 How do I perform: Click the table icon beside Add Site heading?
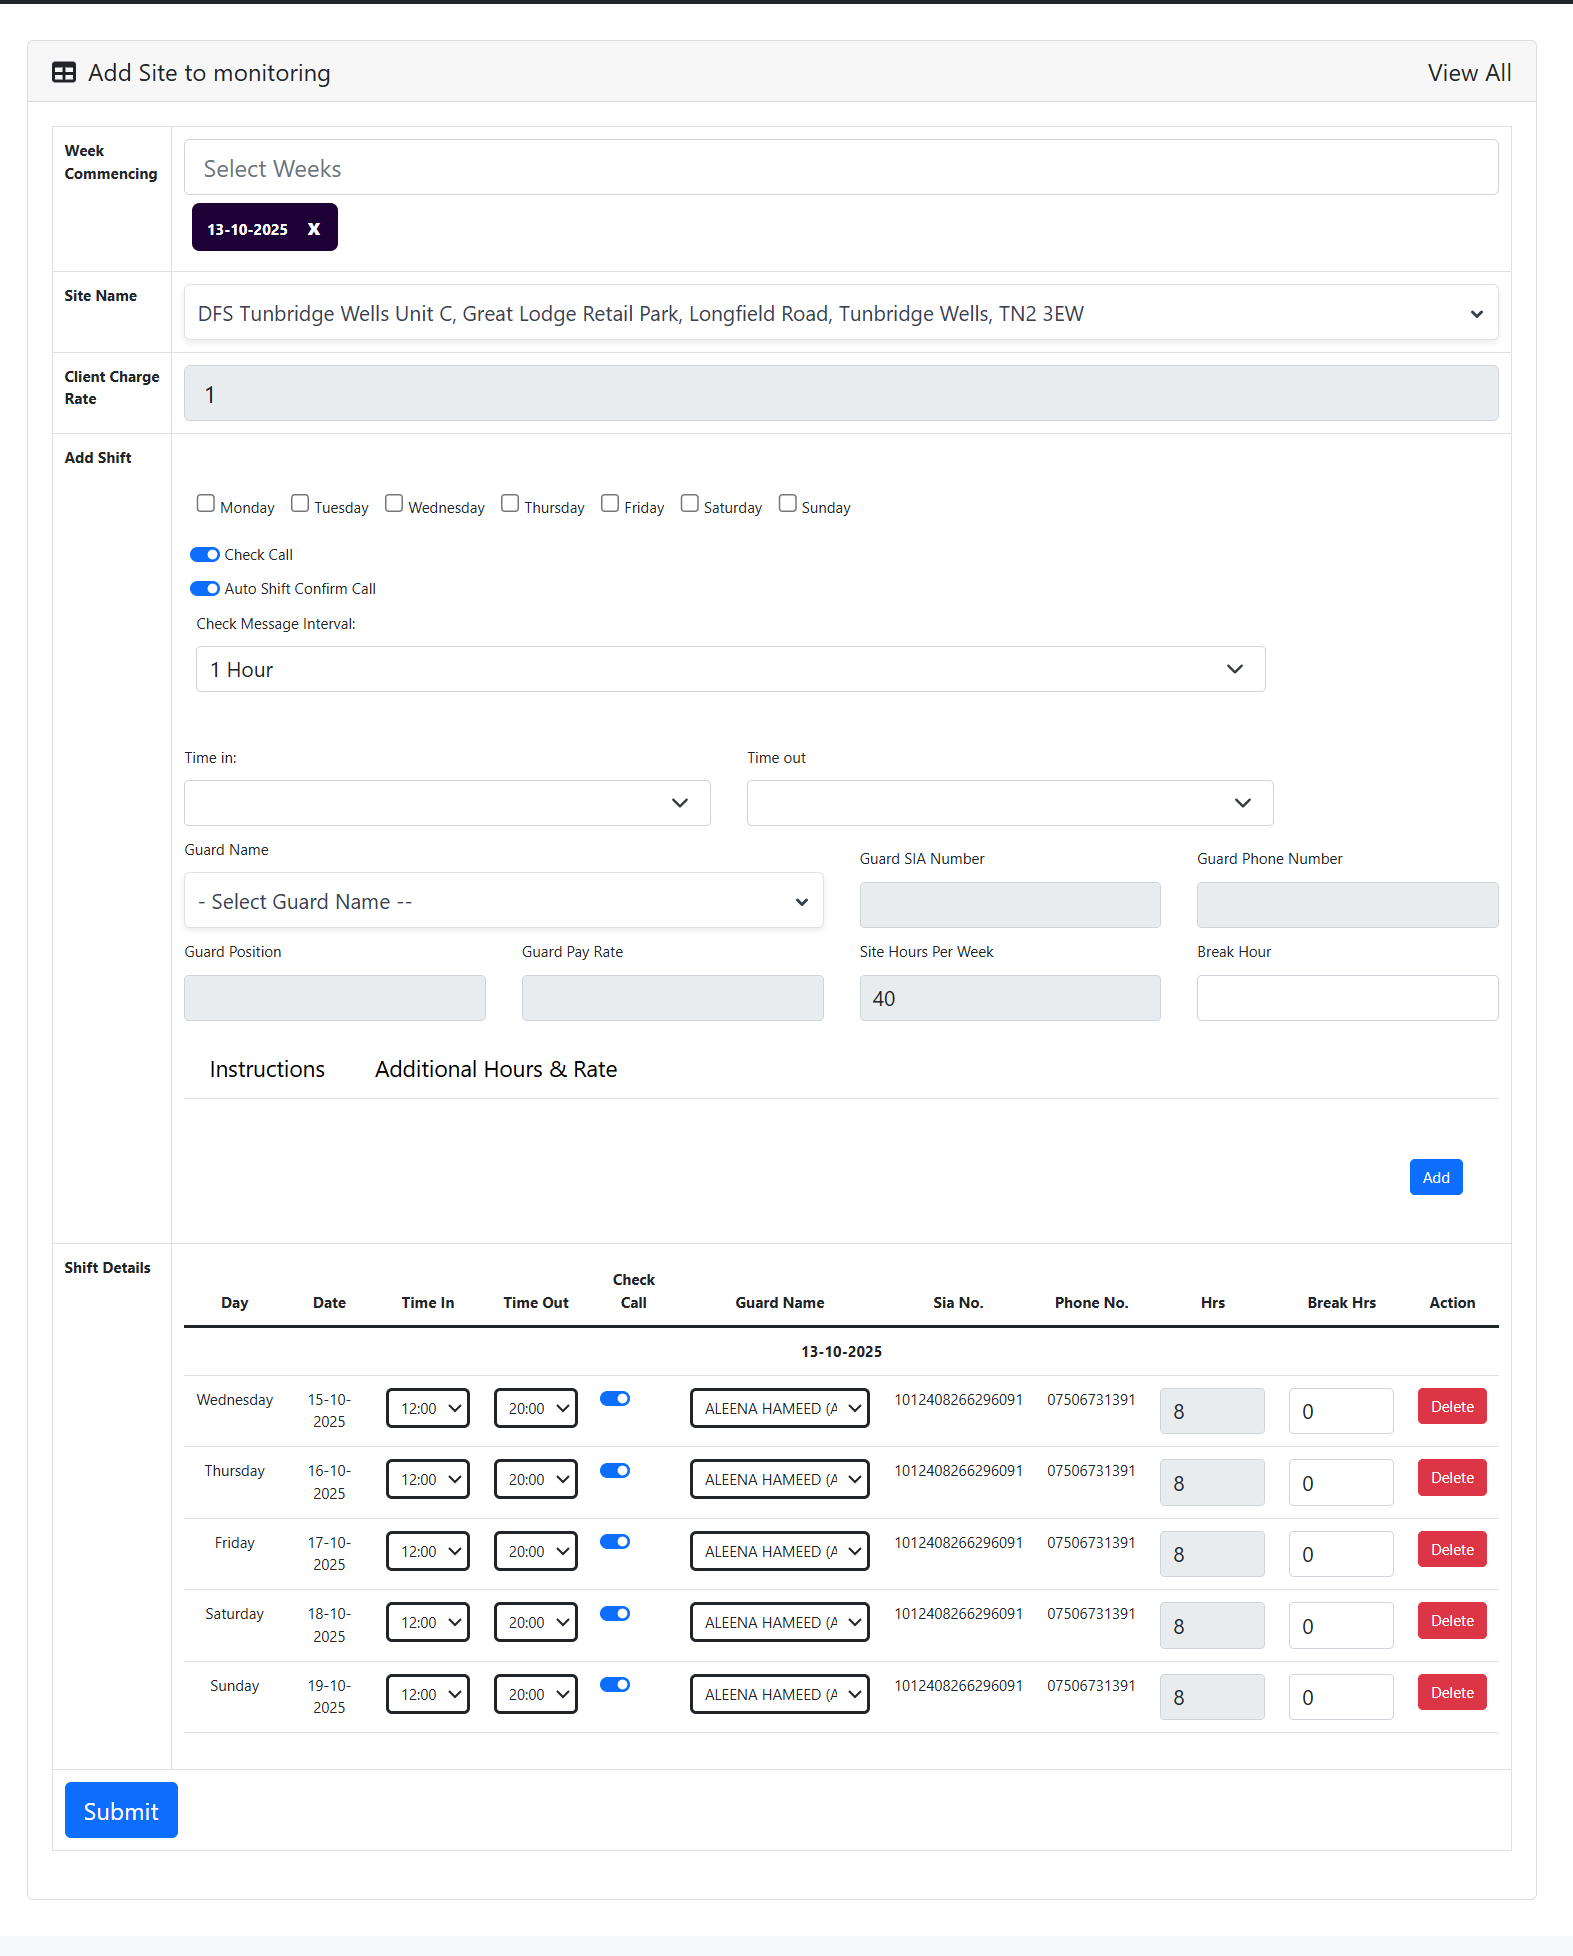coord(64,73)
